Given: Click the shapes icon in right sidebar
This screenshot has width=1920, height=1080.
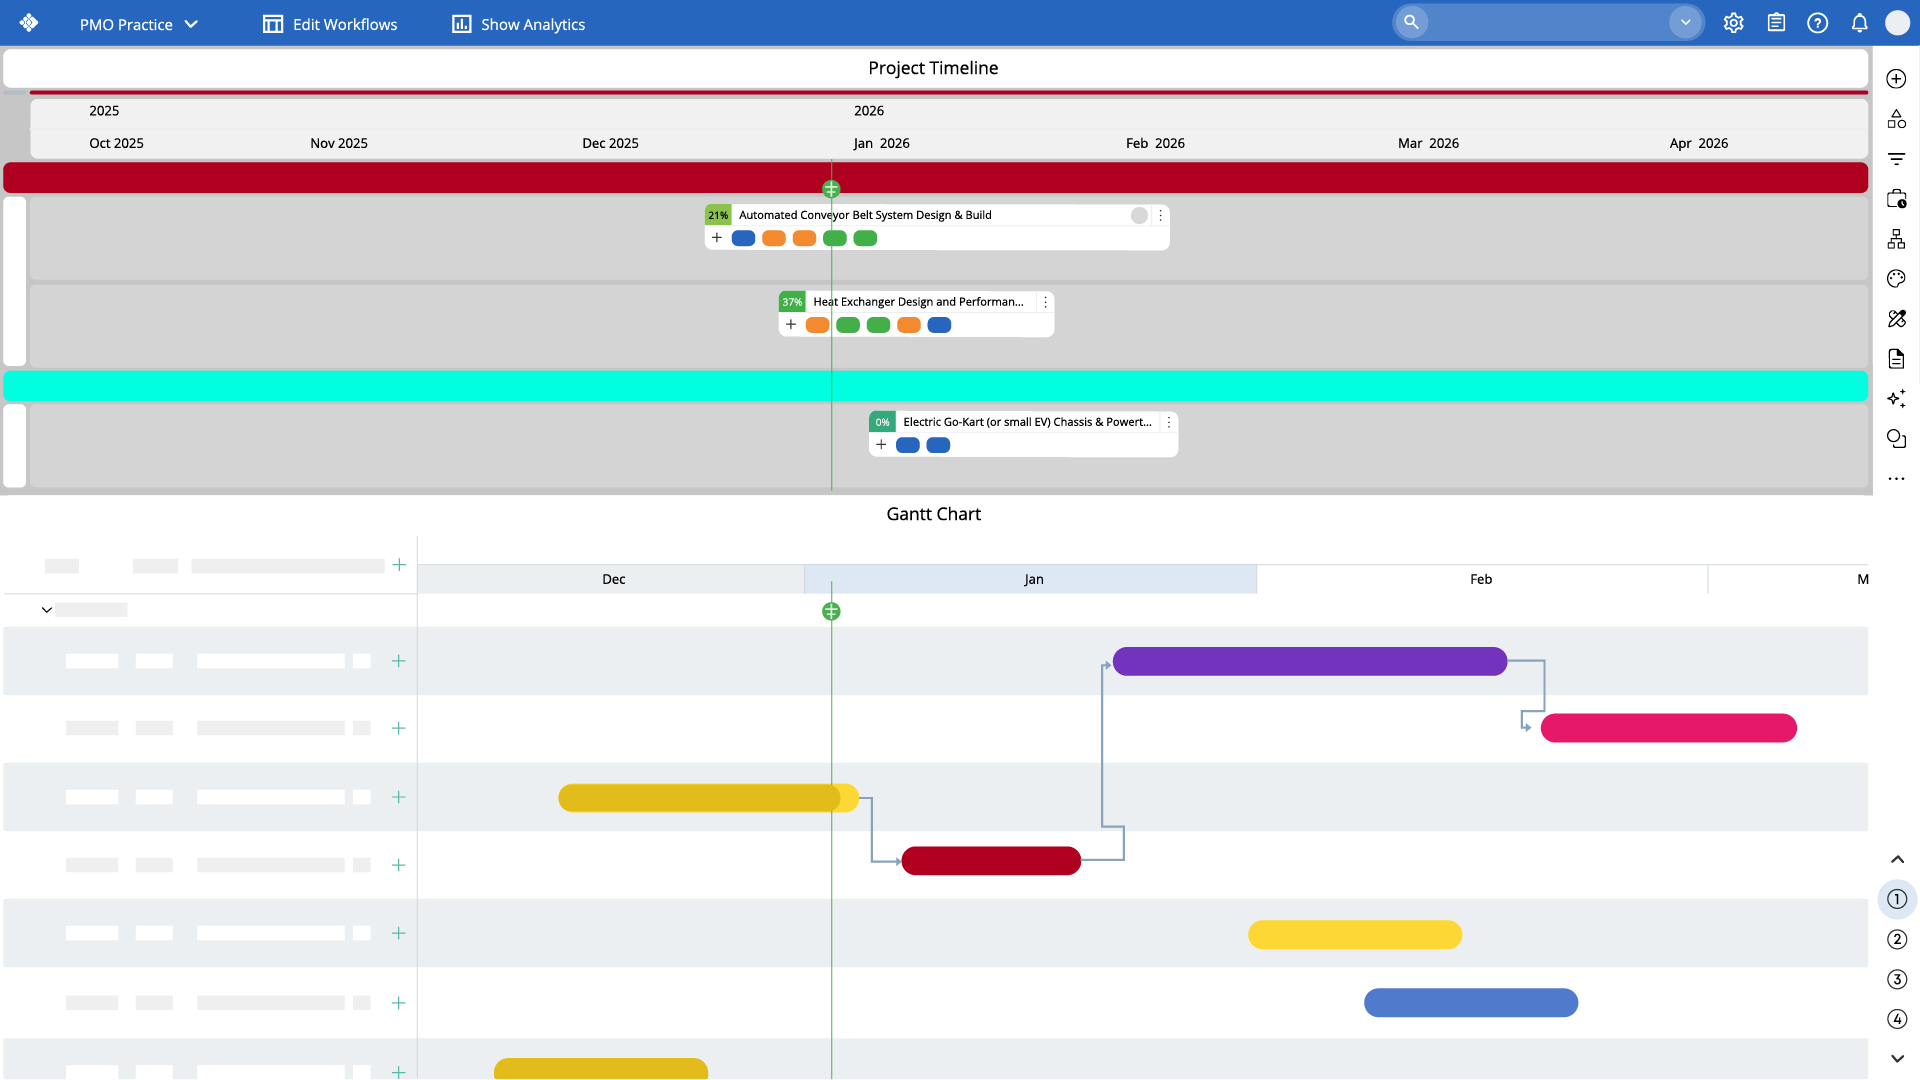Looking at the screenshot, I should 1896,119.
